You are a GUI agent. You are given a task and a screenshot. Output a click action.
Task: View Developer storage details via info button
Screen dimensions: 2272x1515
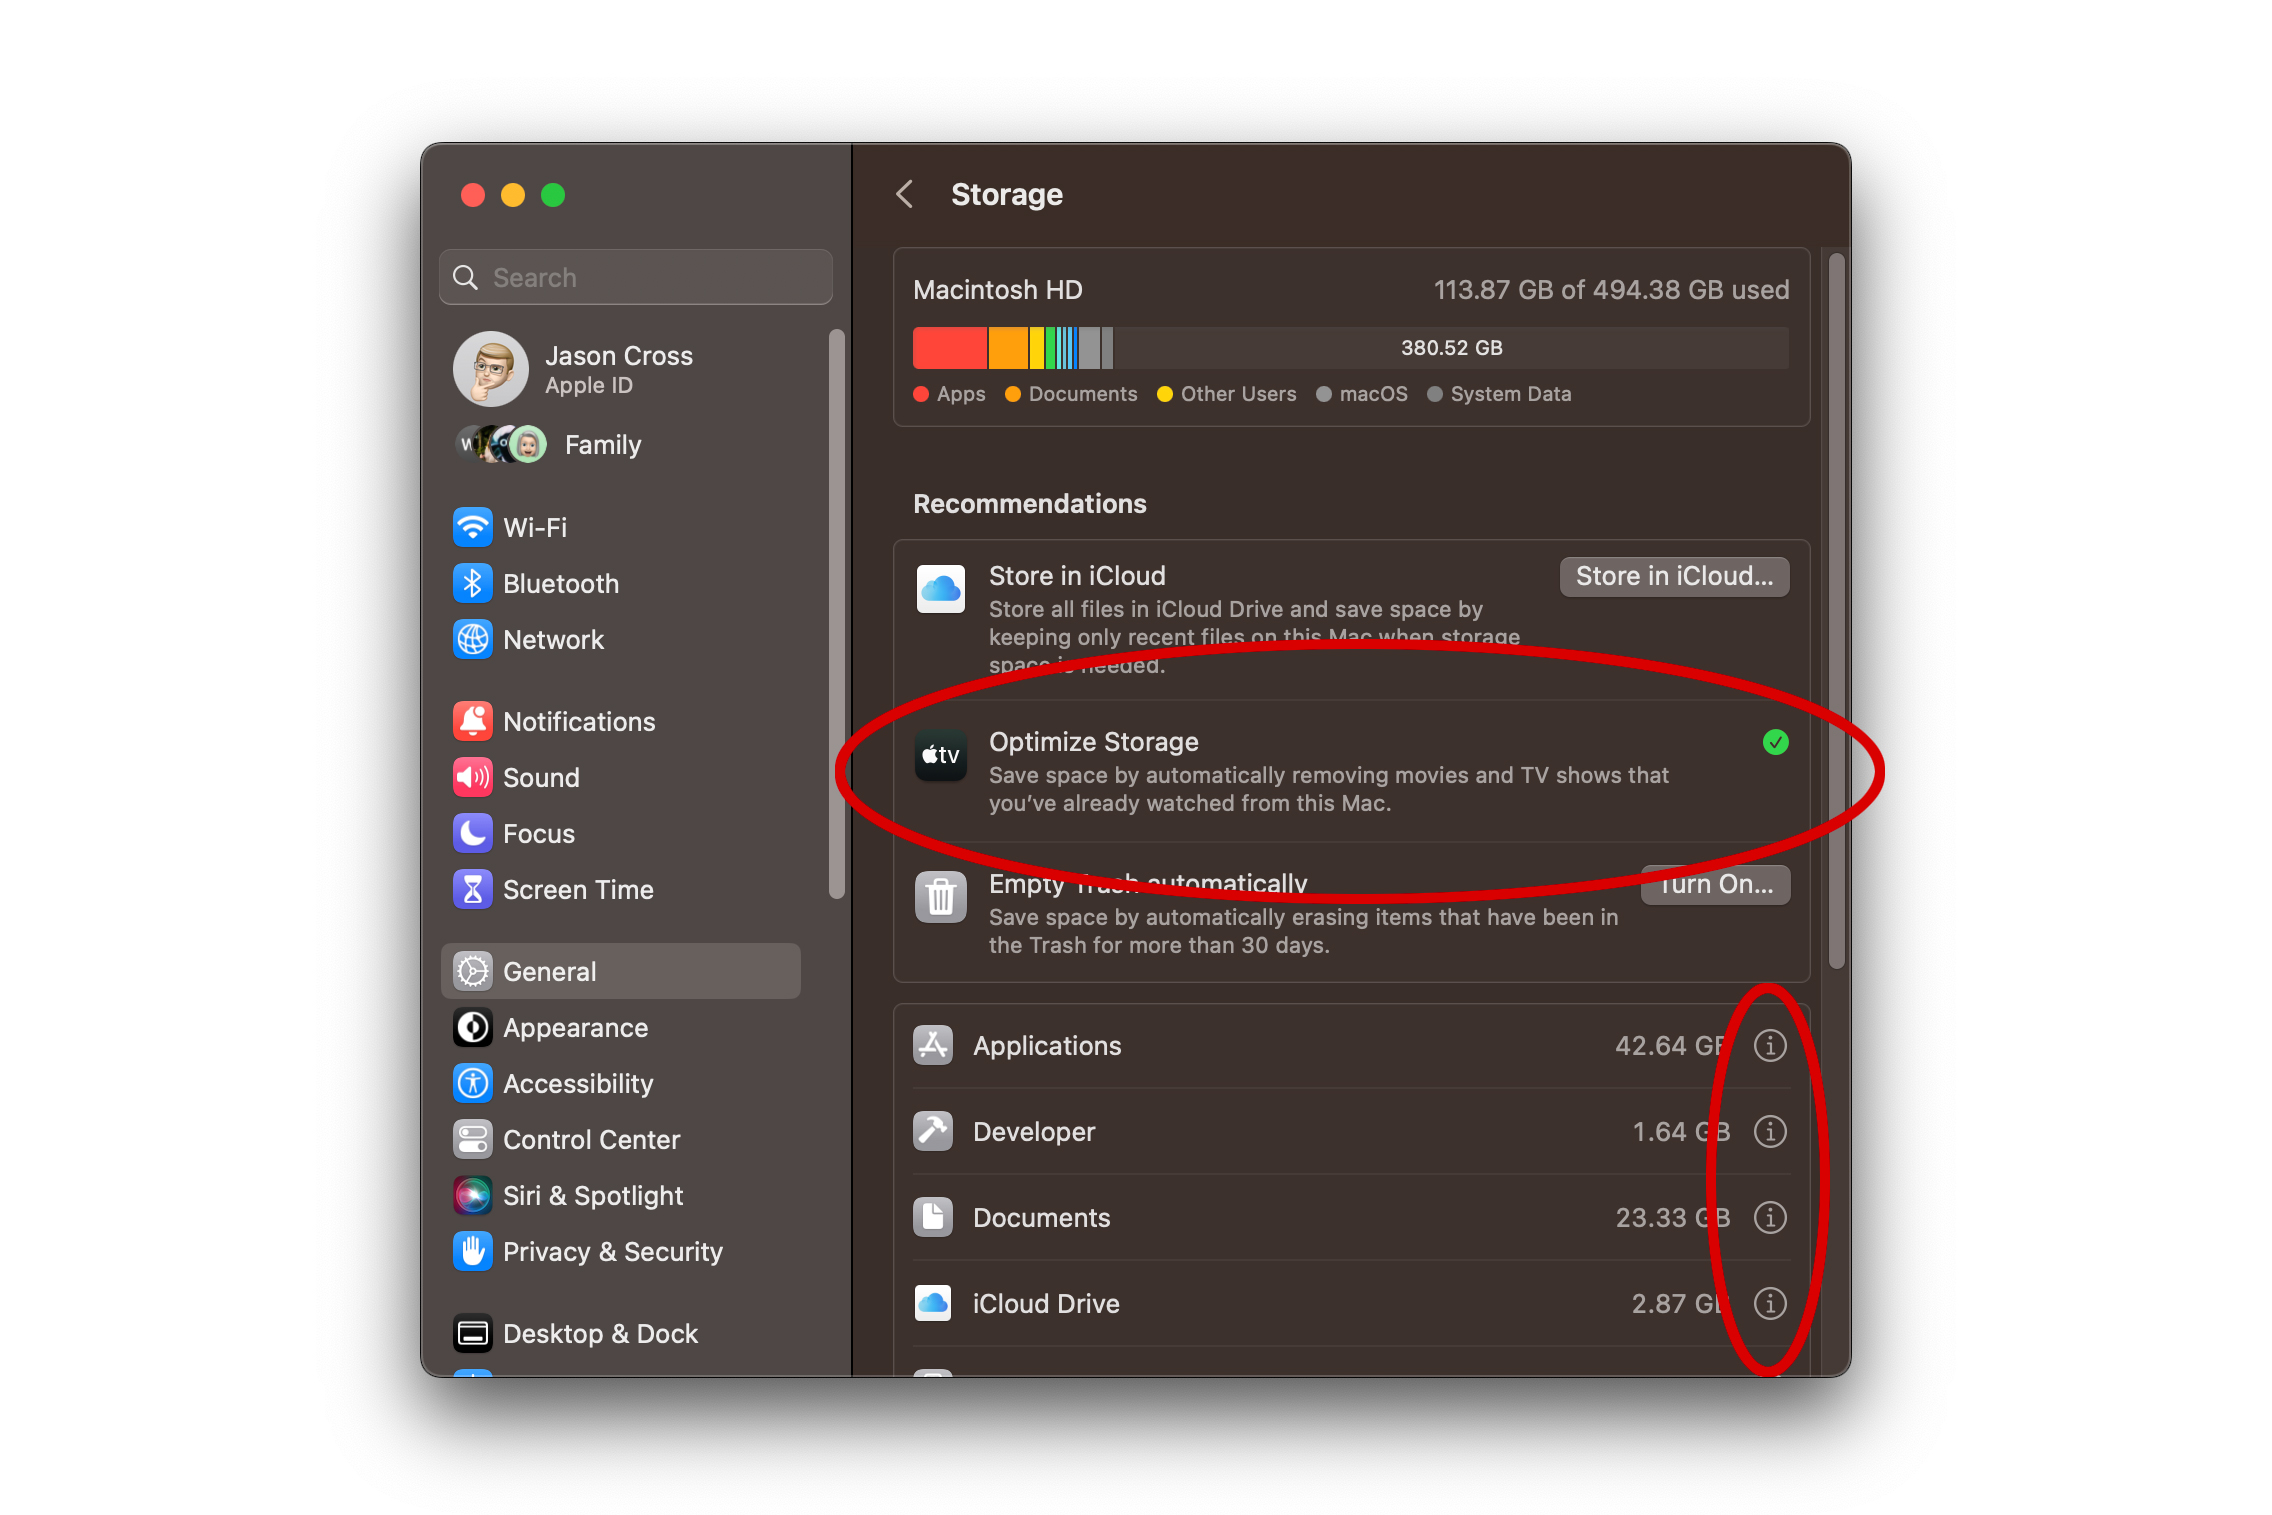[x=1770, y=1131]
